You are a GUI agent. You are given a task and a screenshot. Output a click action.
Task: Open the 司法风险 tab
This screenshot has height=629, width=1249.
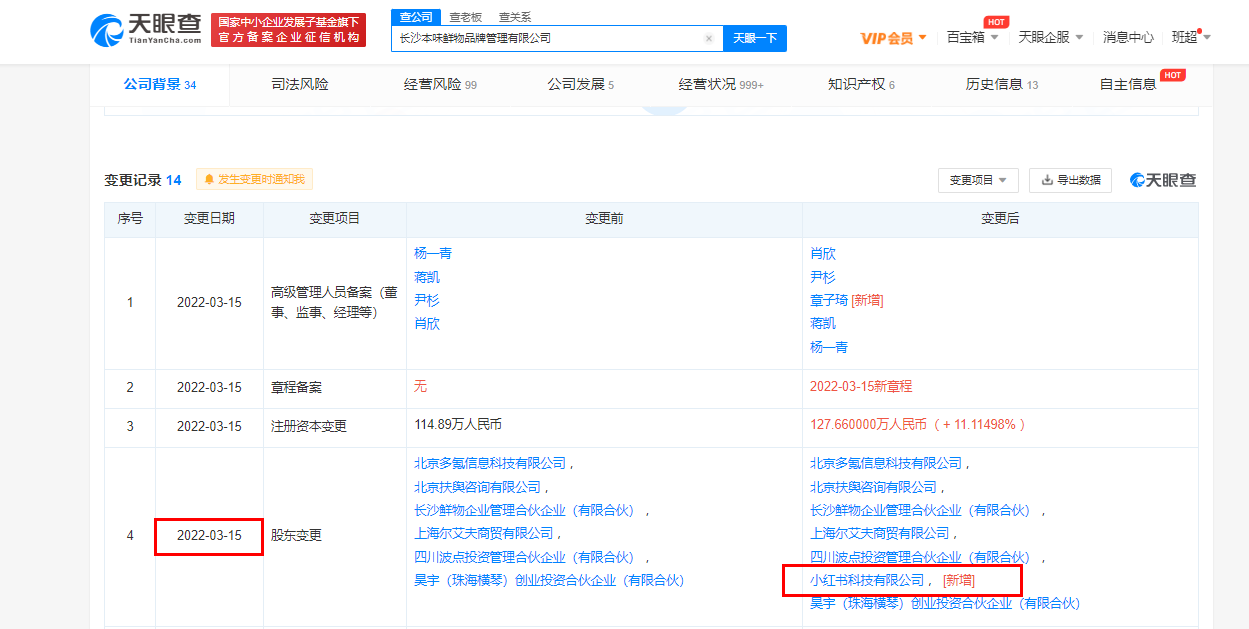tap(300, 85)
